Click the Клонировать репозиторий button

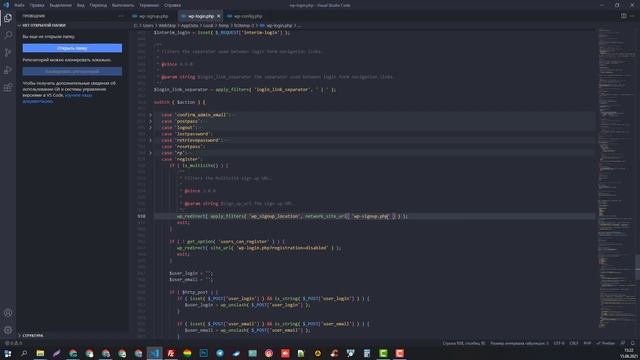click(72, 71)
